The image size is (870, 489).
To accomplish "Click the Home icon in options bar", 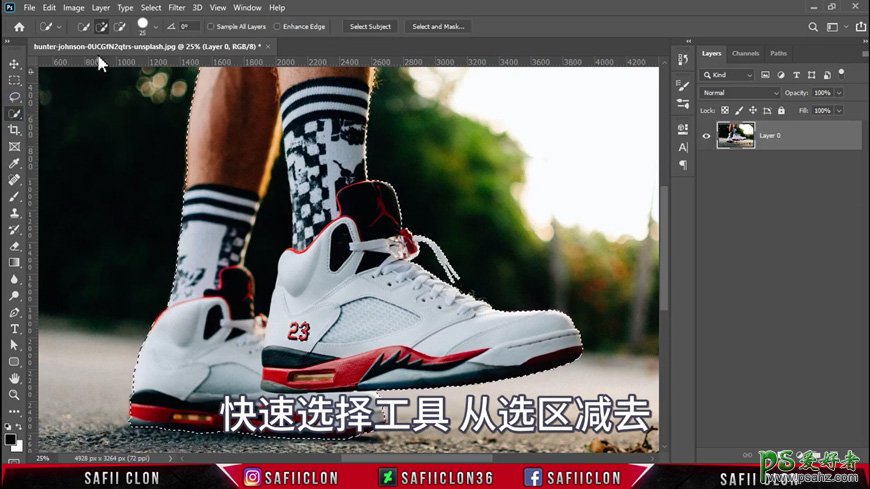I will (x=19, y=27).
